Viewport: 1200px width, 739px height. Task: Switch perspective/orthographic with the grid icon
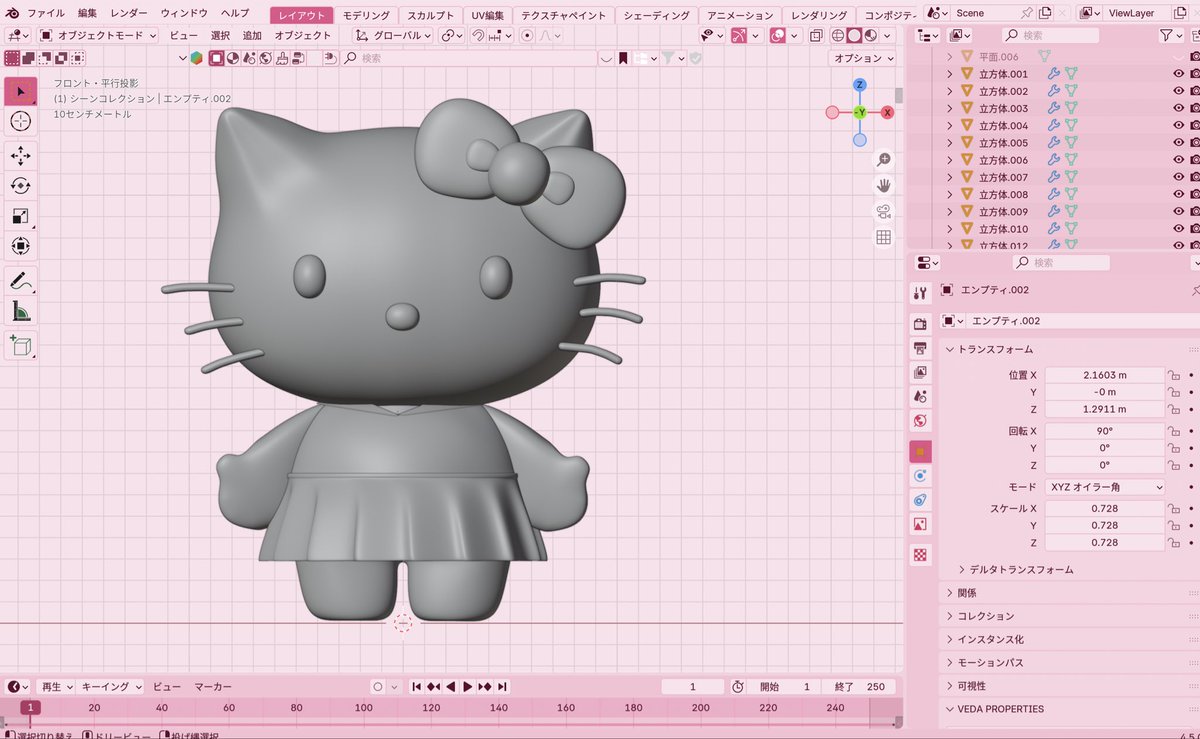884,237
